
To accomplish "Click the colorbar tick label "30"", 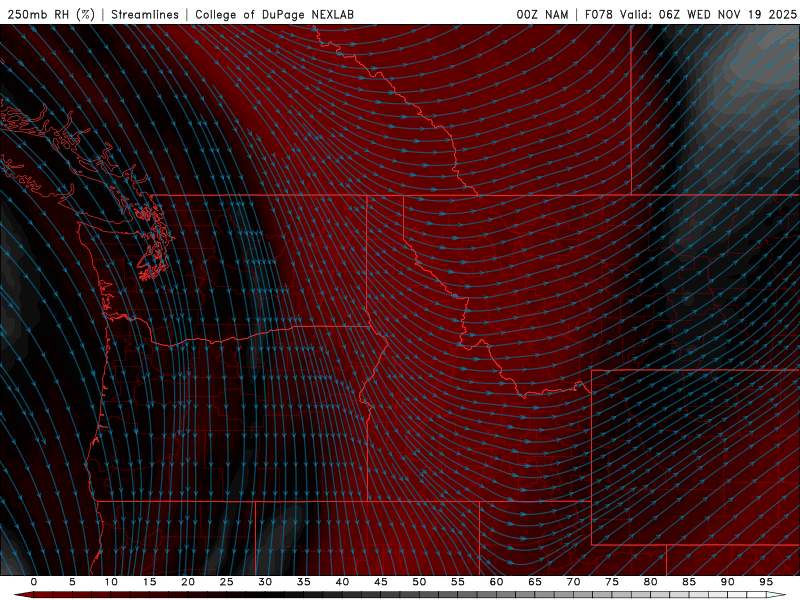I will point(265,582).
